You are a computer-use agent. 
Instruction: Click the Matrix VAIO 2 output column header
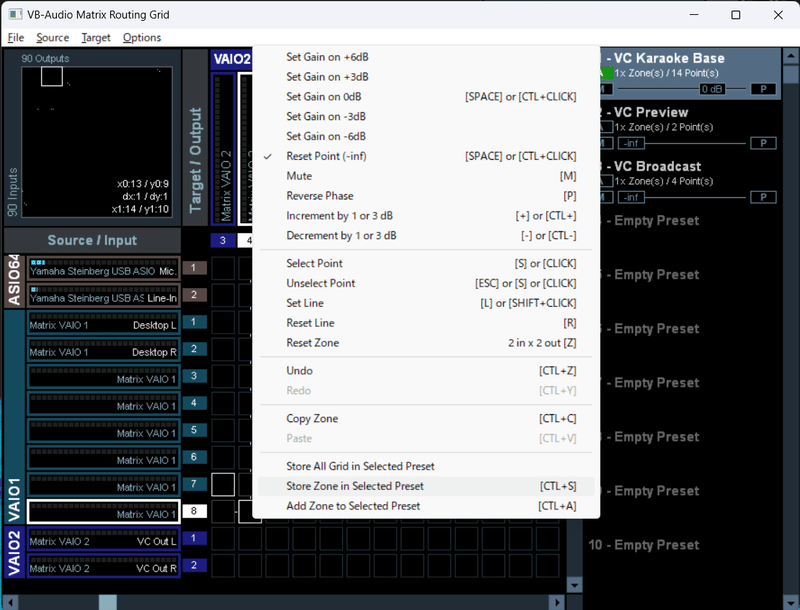coord(223,148)
